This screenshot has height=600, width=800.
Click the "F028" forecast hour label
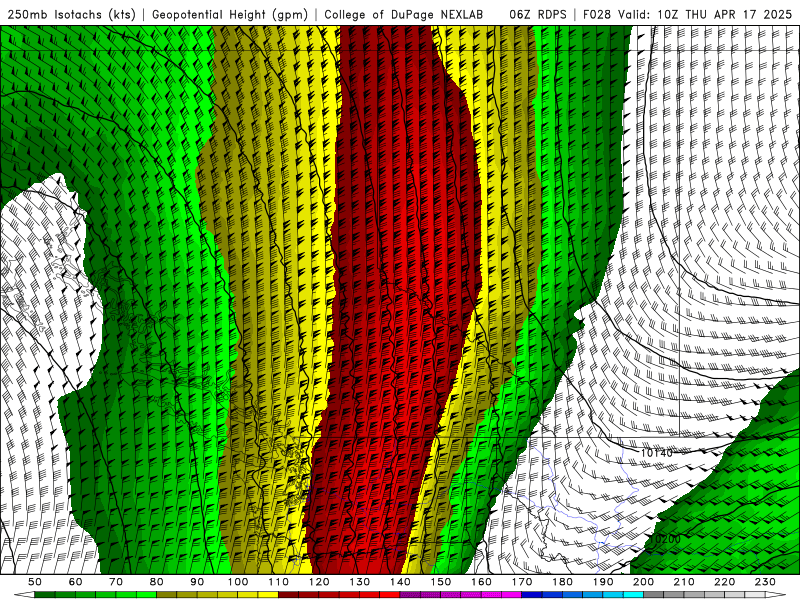click(x=597, y=15)
